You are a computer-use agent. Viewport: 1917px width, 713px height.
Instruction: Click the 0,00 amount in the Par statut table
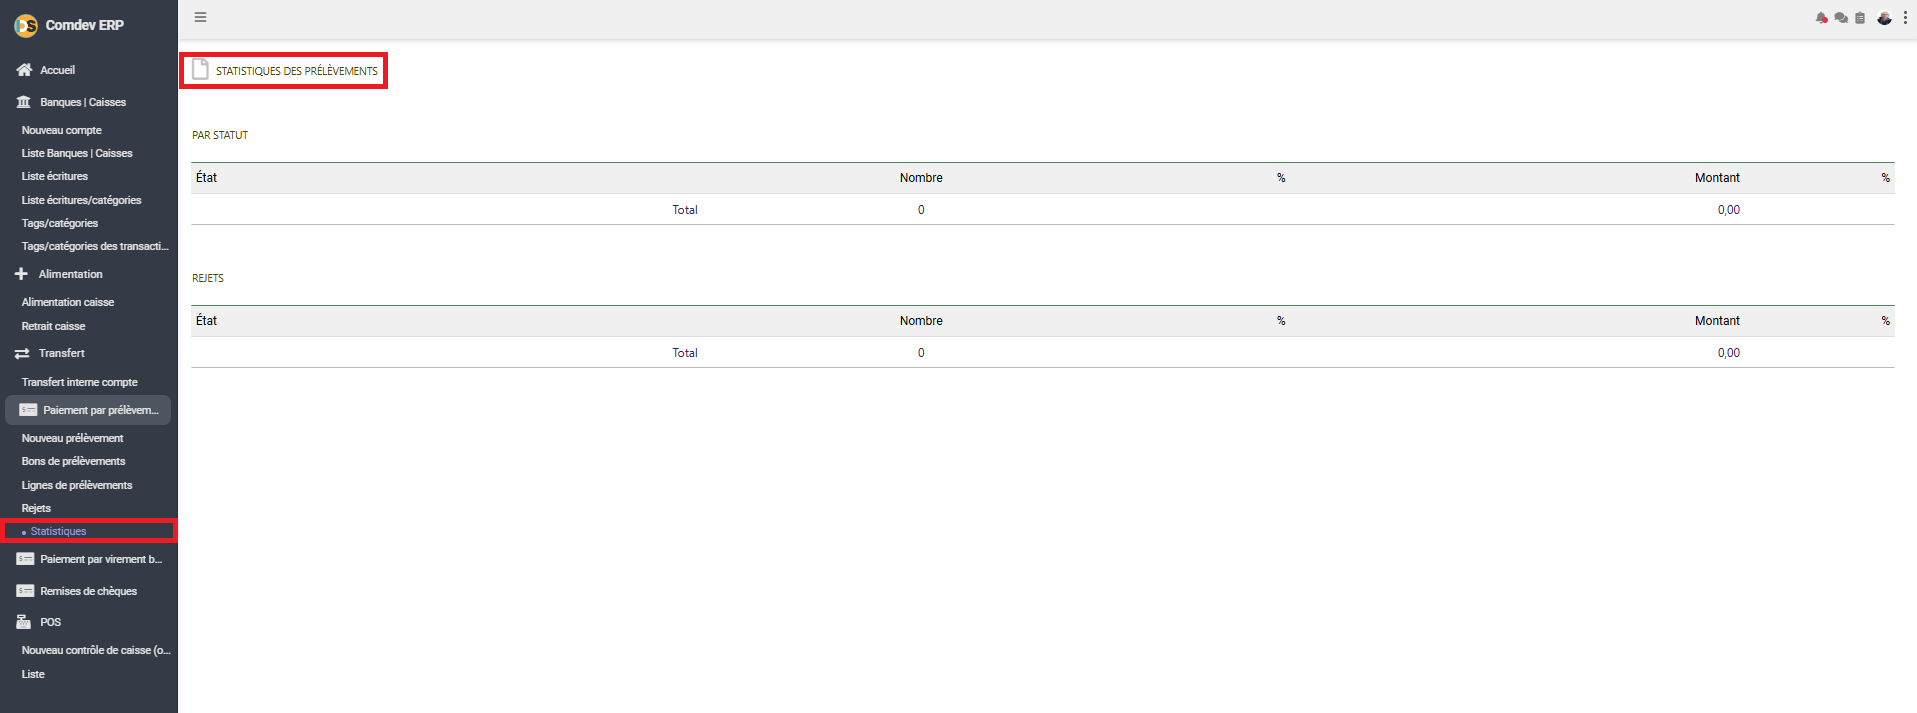1729,210
